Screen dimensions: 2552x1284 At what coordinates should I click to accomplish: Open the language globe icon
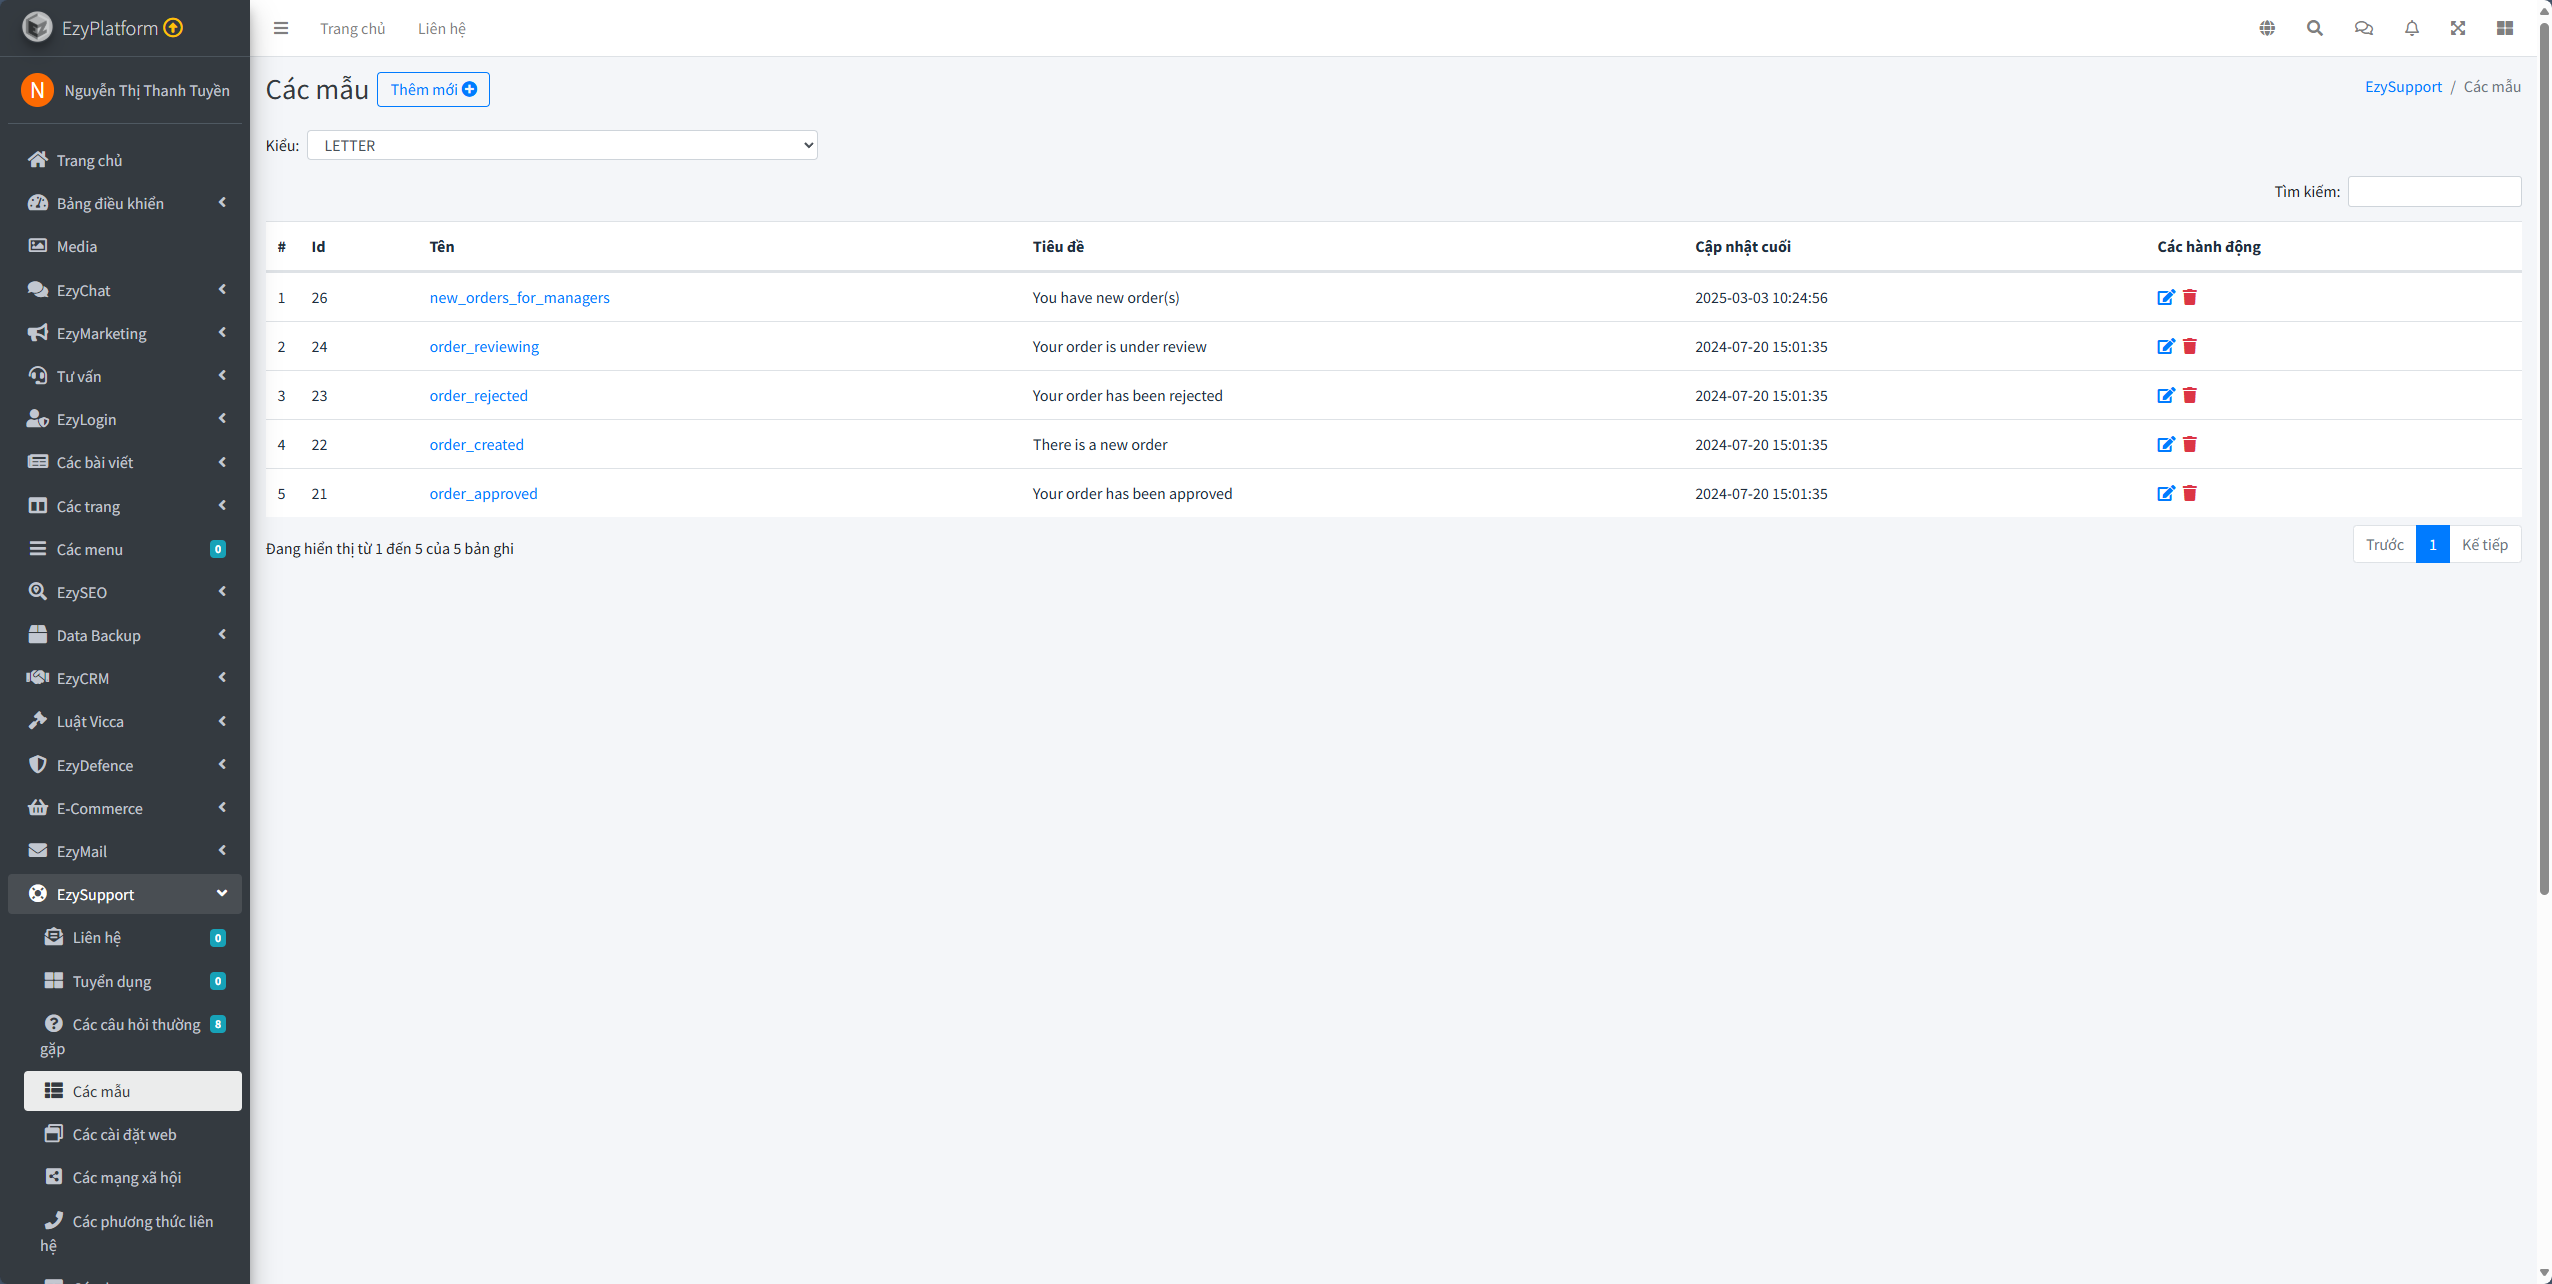2267,28
